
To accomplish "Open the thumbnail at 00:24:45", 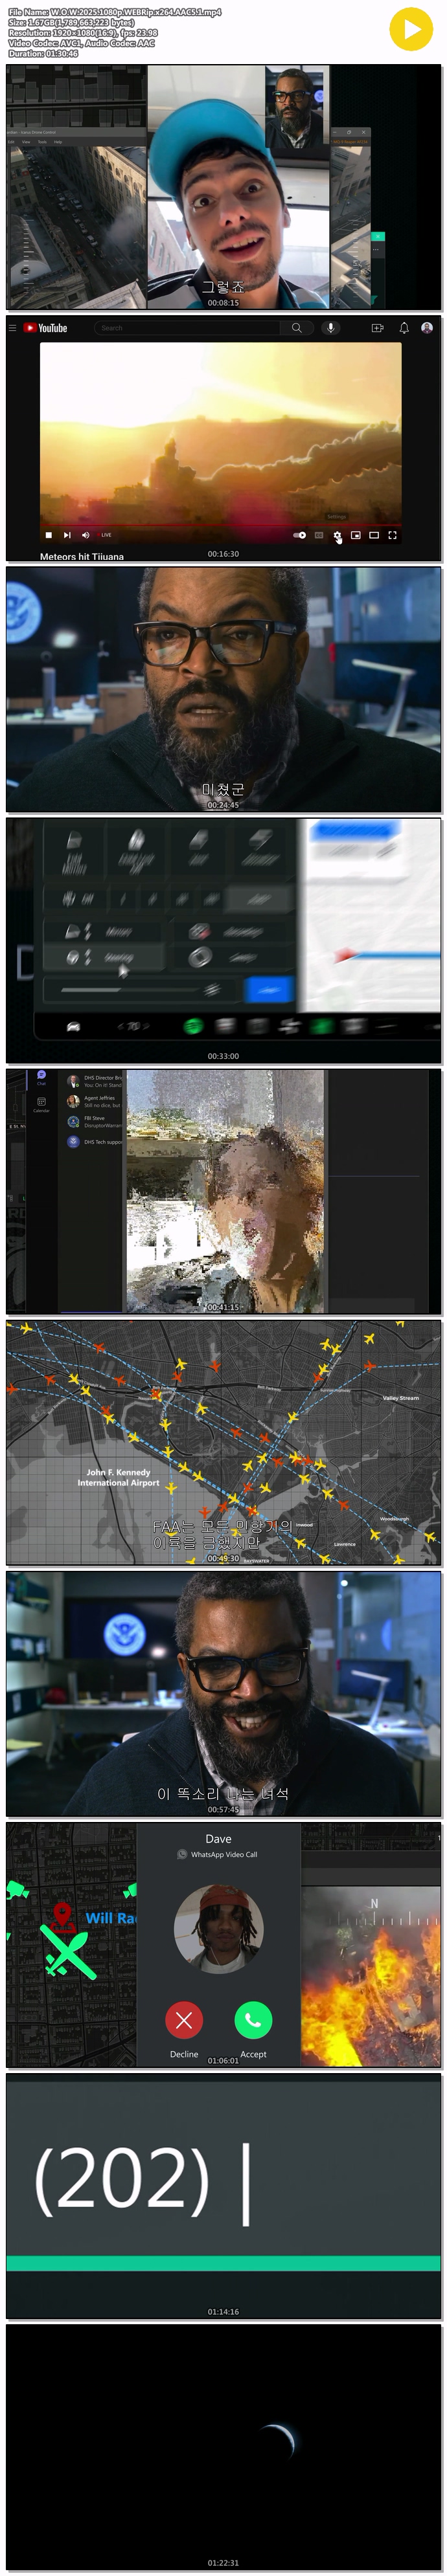I will coord(223,689).
